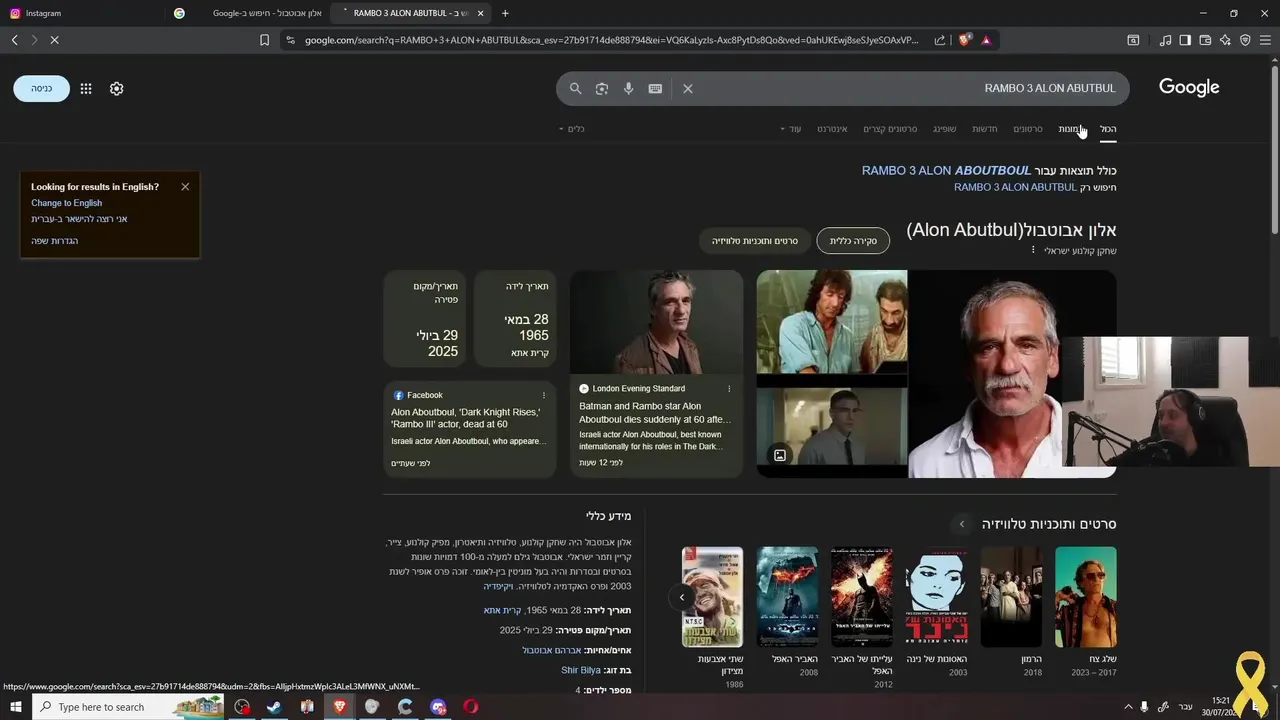This screenshot has height=720, width=1280.
Task: Advance the movies carousel arrow
Action: click(x=682, y=598)
